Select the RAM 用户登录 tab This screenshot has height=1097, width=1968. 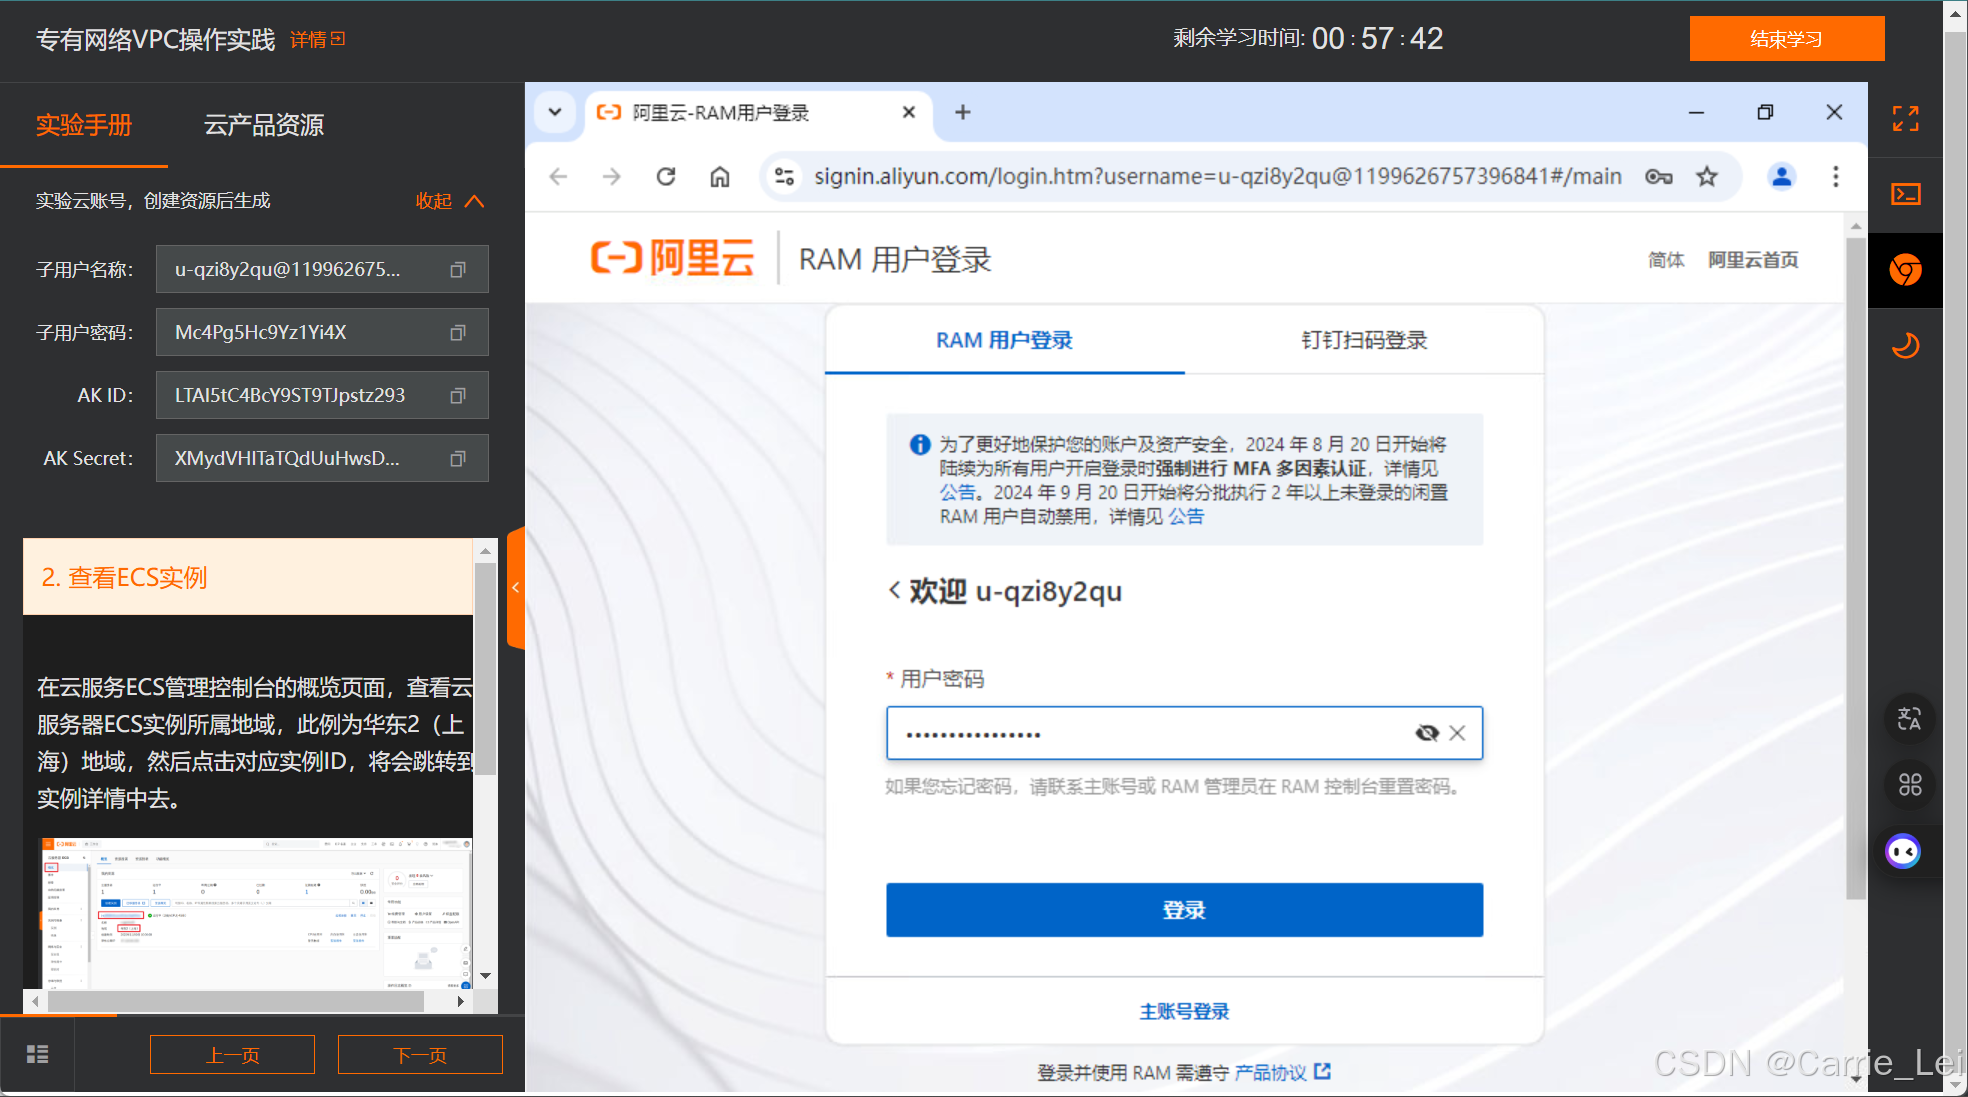click(1004, 340)
